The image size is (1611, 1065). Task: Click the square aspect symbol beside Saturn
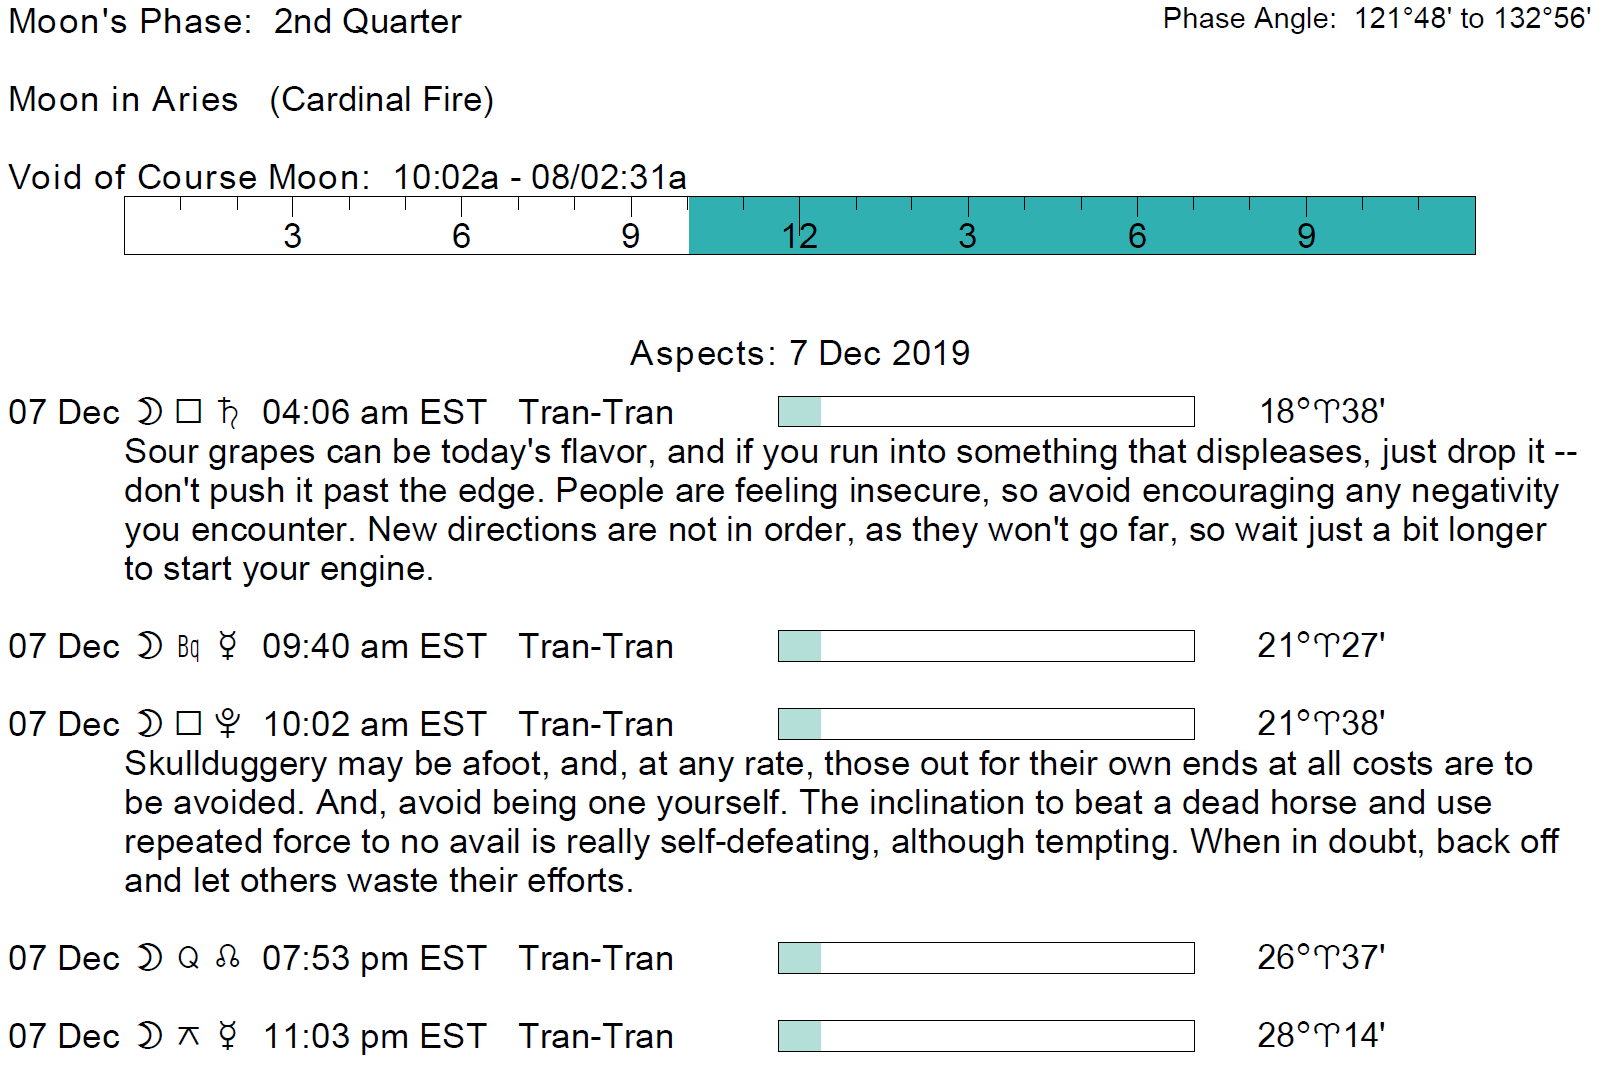pos(188,412)
